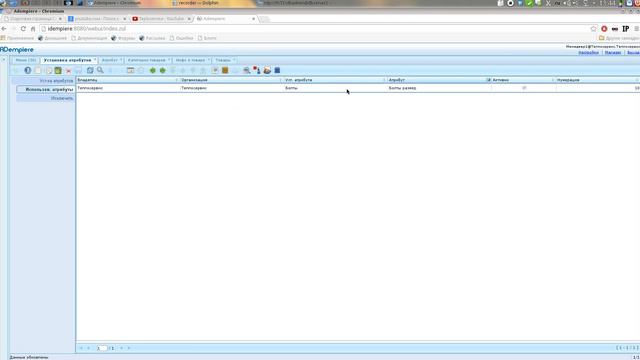Click the browser address bar

pos(314,29)
